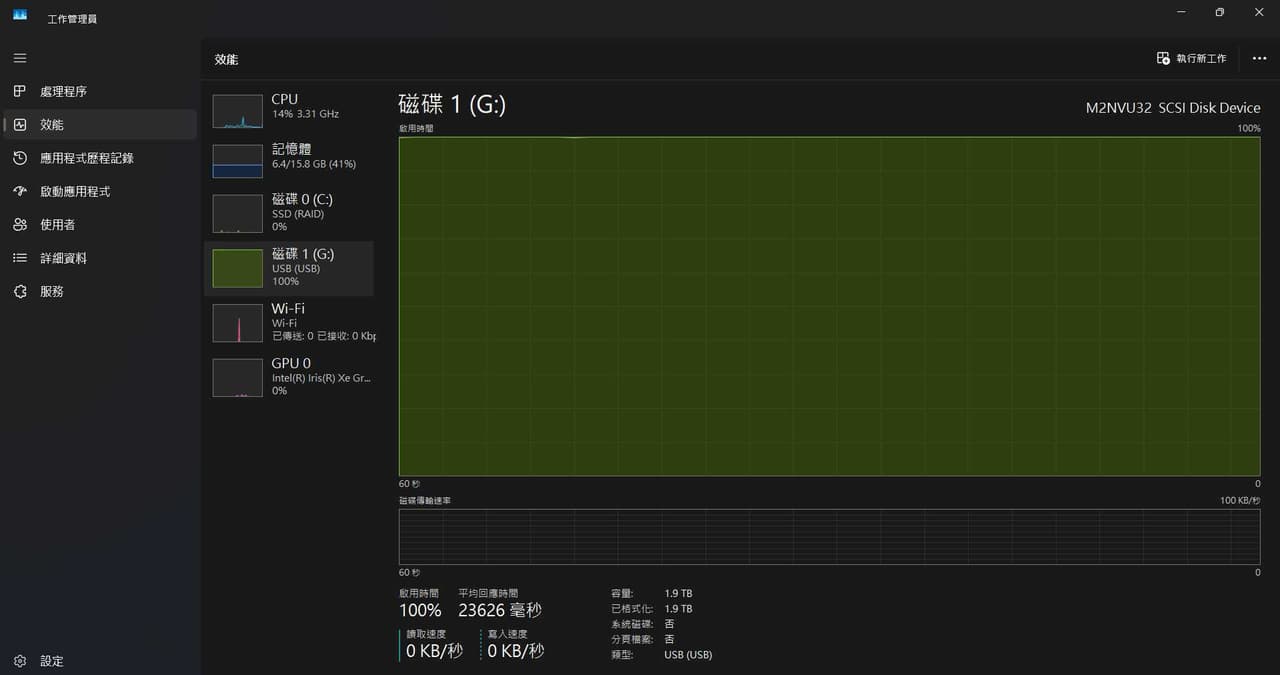The width and height of the screenshot is (1280, 675).
Task: Open 應用程式歷程記錄 (App history) page
Action: point(99,158)
